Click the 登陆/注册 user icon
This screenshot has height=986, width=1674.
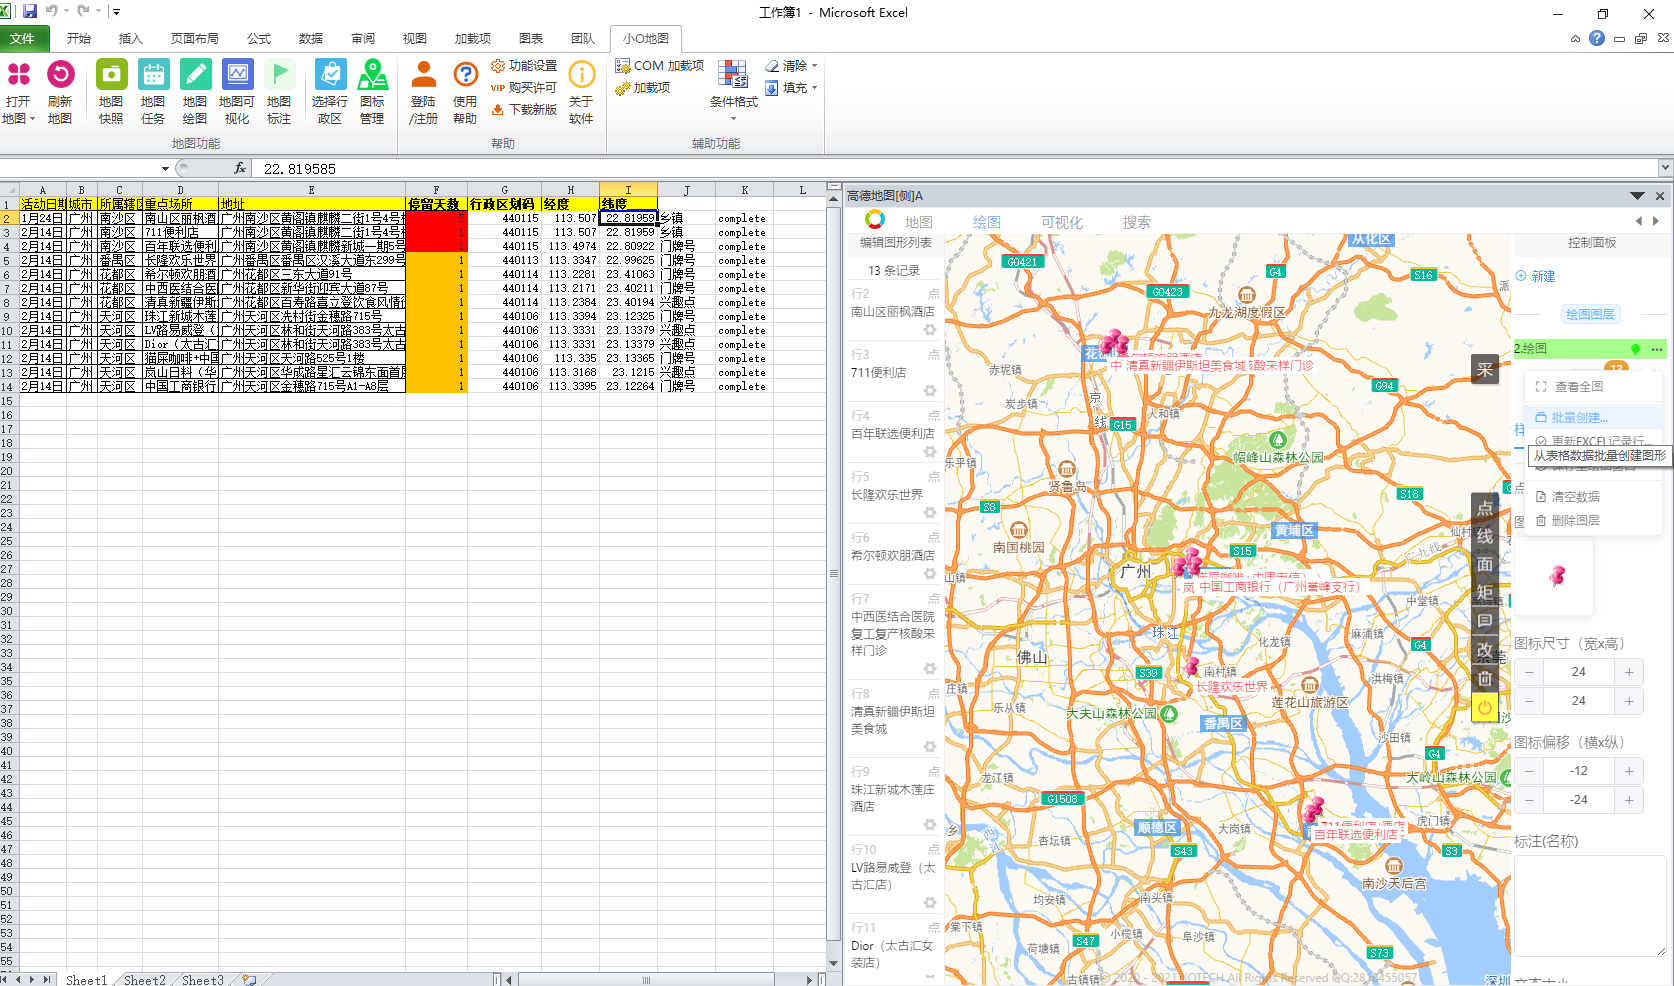424,75
